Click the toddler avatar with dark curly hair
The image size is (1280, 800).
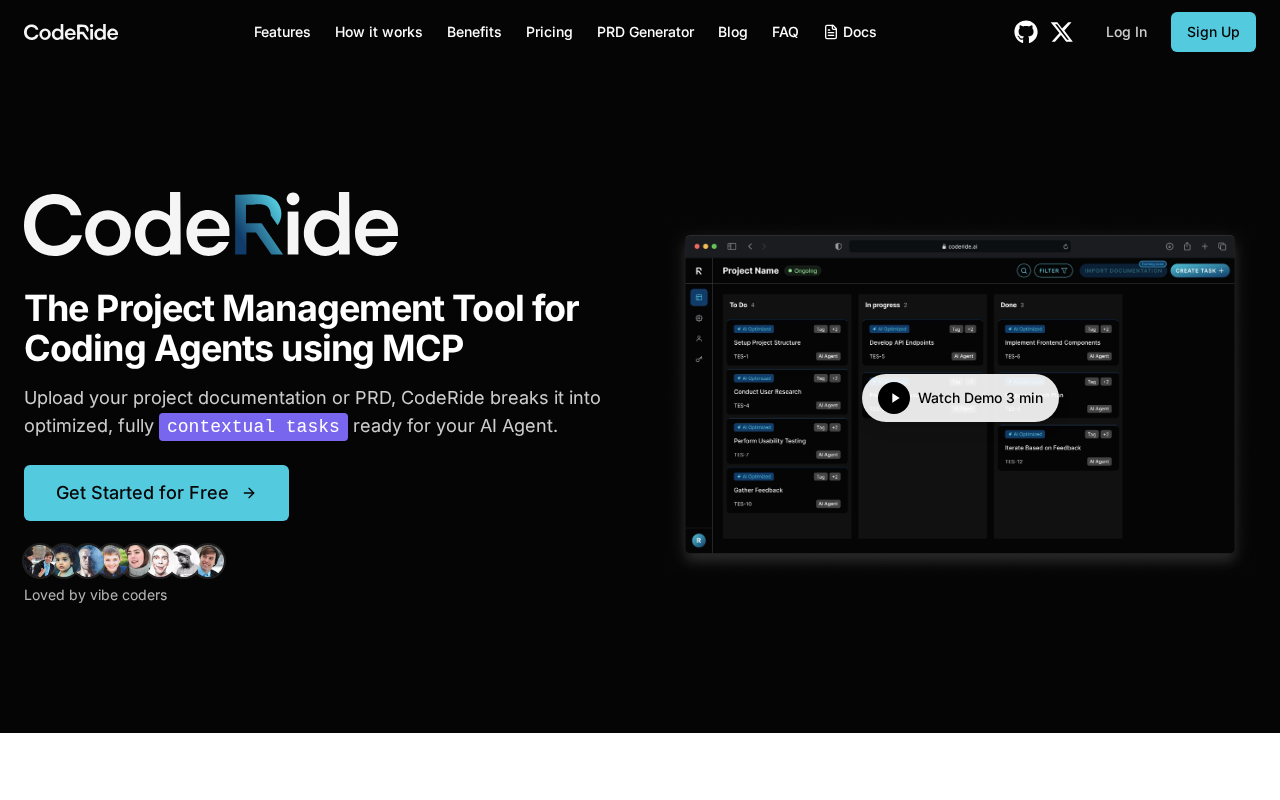pyautogui.click(x=64, y=561)
